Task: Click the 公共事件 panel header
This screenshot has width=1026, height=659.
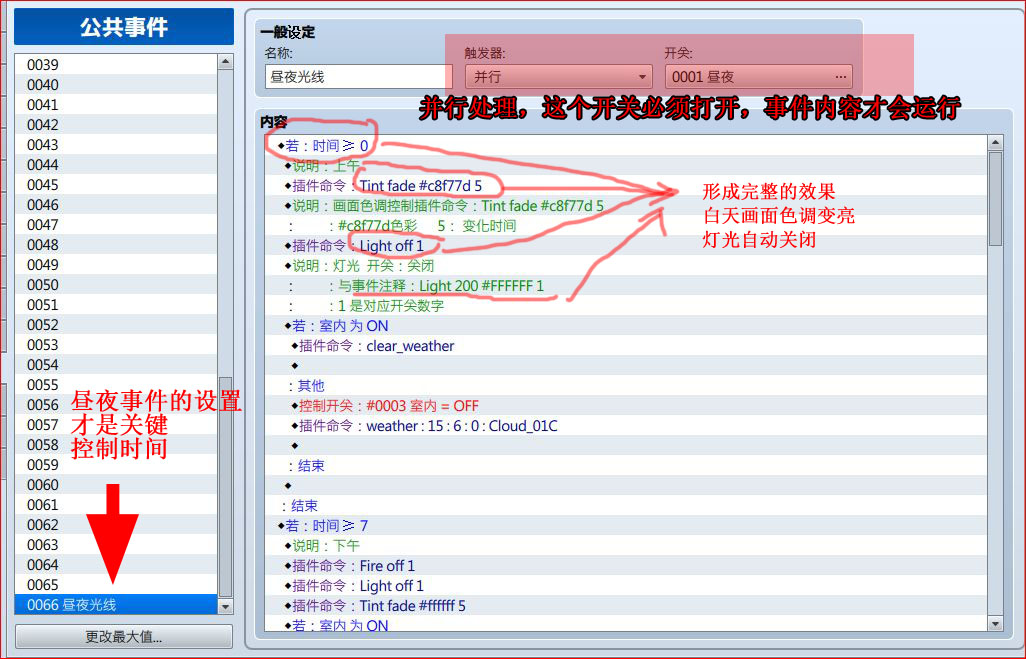Action: pos(124,27)
